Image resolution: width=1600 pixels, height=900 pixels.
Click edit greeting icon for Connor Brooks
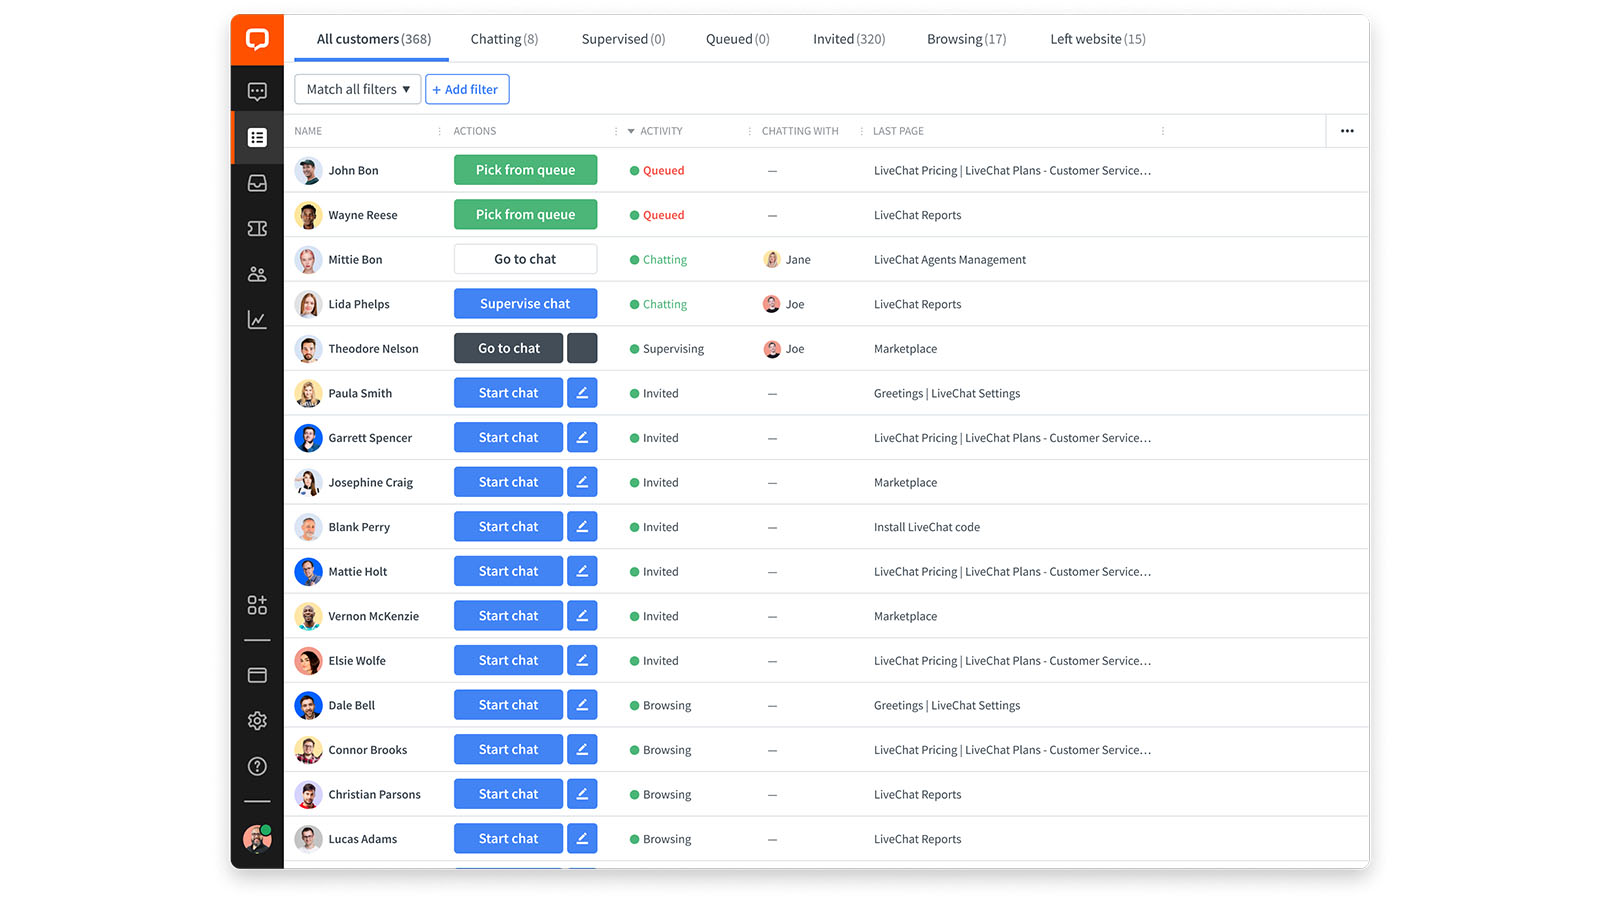582,750
